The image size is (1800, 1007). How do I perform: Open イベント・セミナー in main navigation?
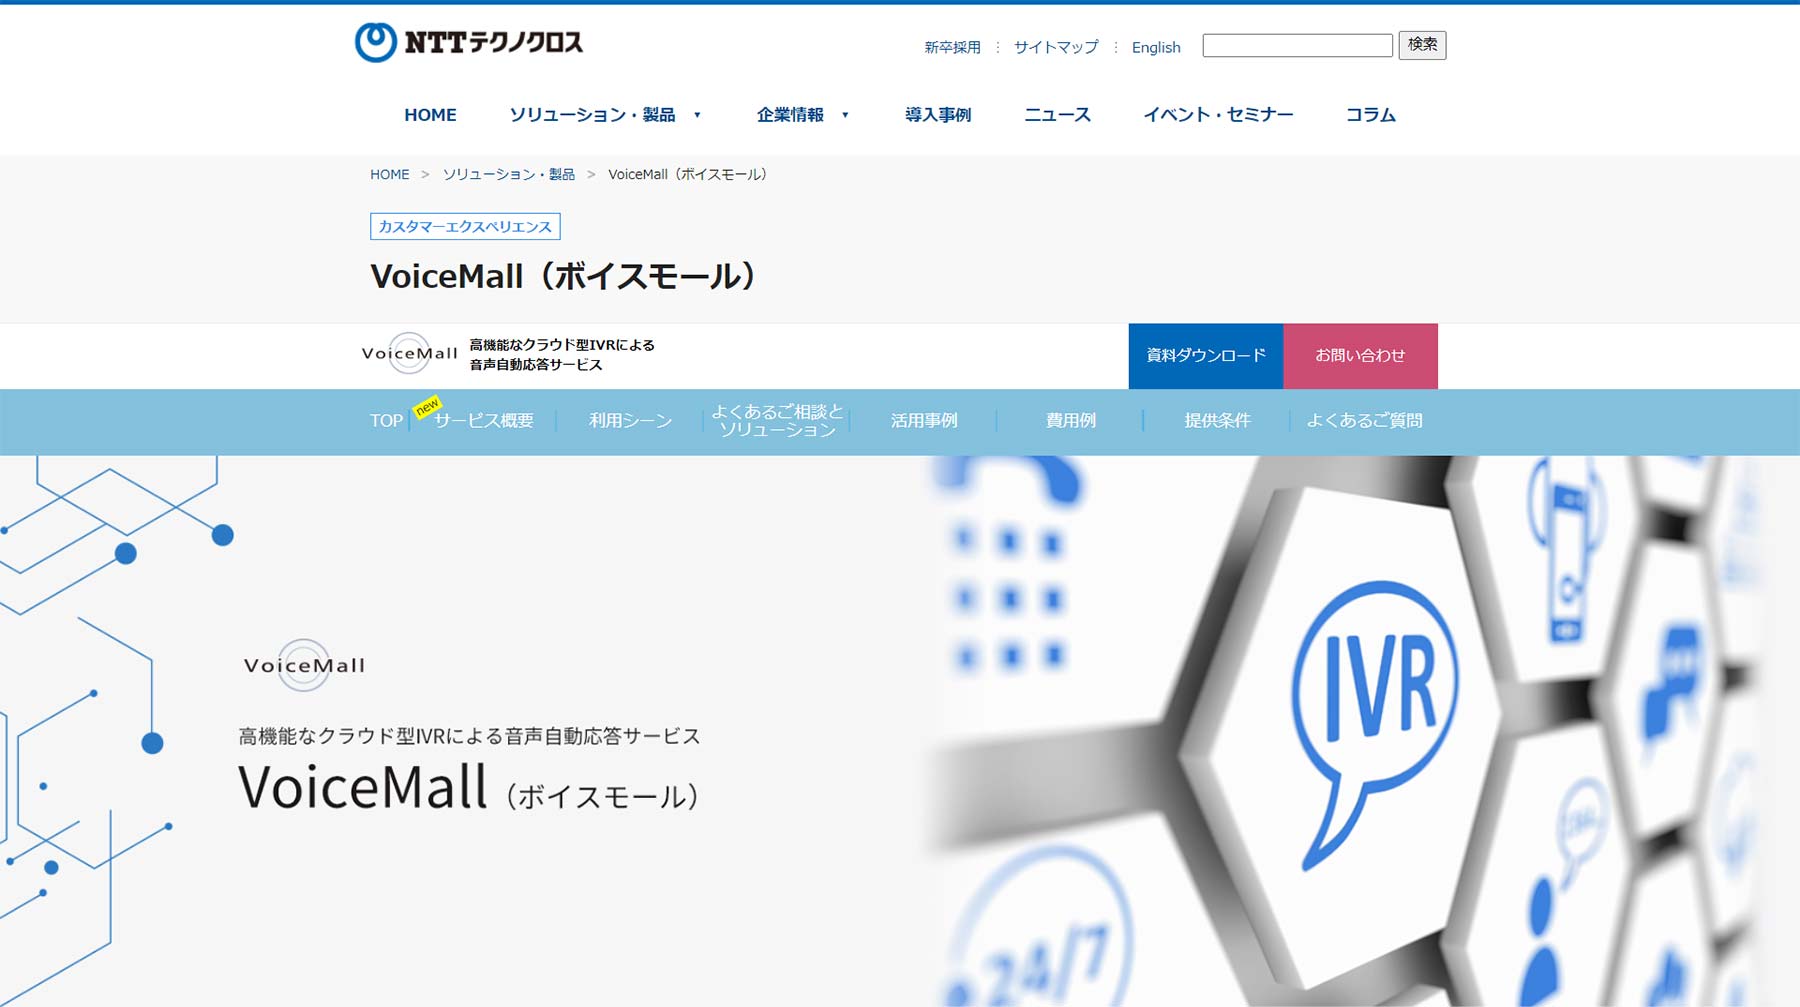(x=1218, y=115)
